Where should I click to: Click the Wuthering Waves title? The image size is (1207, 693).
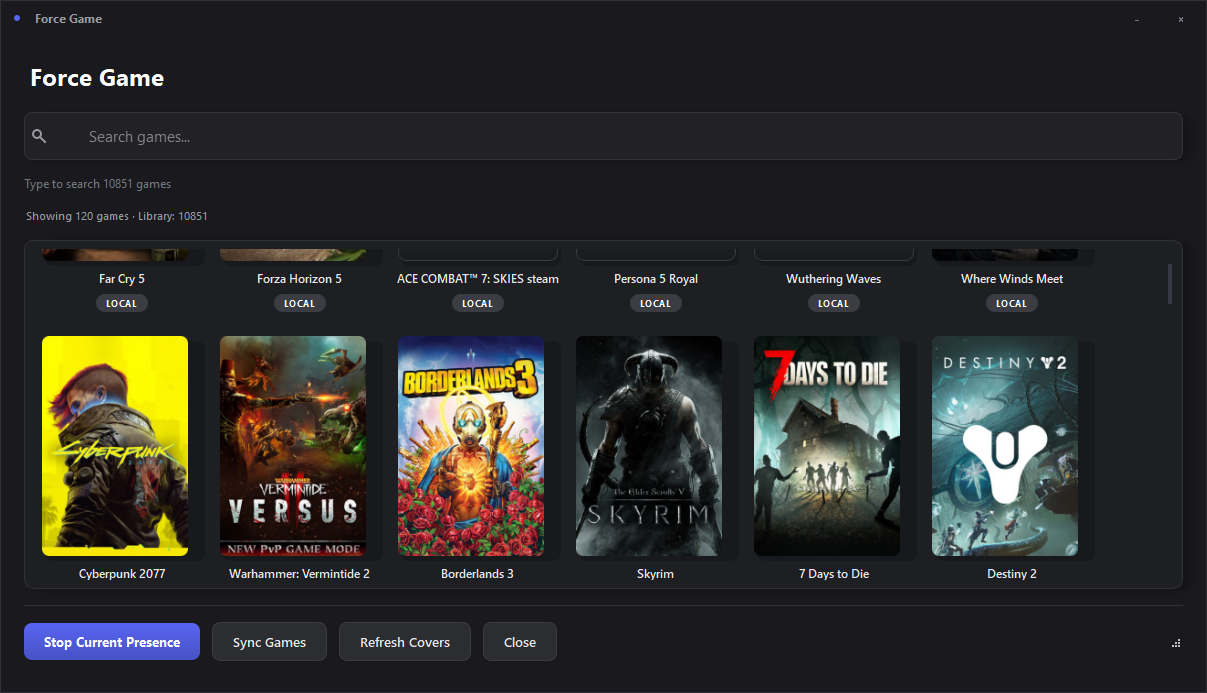[834, 279]
